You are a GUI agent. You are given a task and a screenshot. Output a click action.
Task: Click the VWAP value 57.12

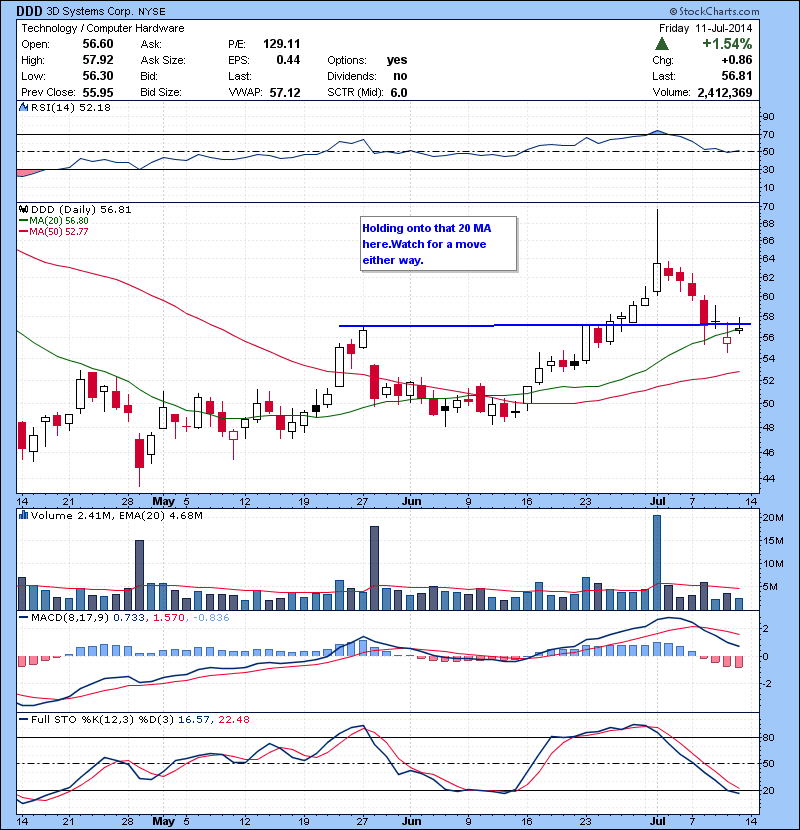pyautogui.click(x=285, y=93)
